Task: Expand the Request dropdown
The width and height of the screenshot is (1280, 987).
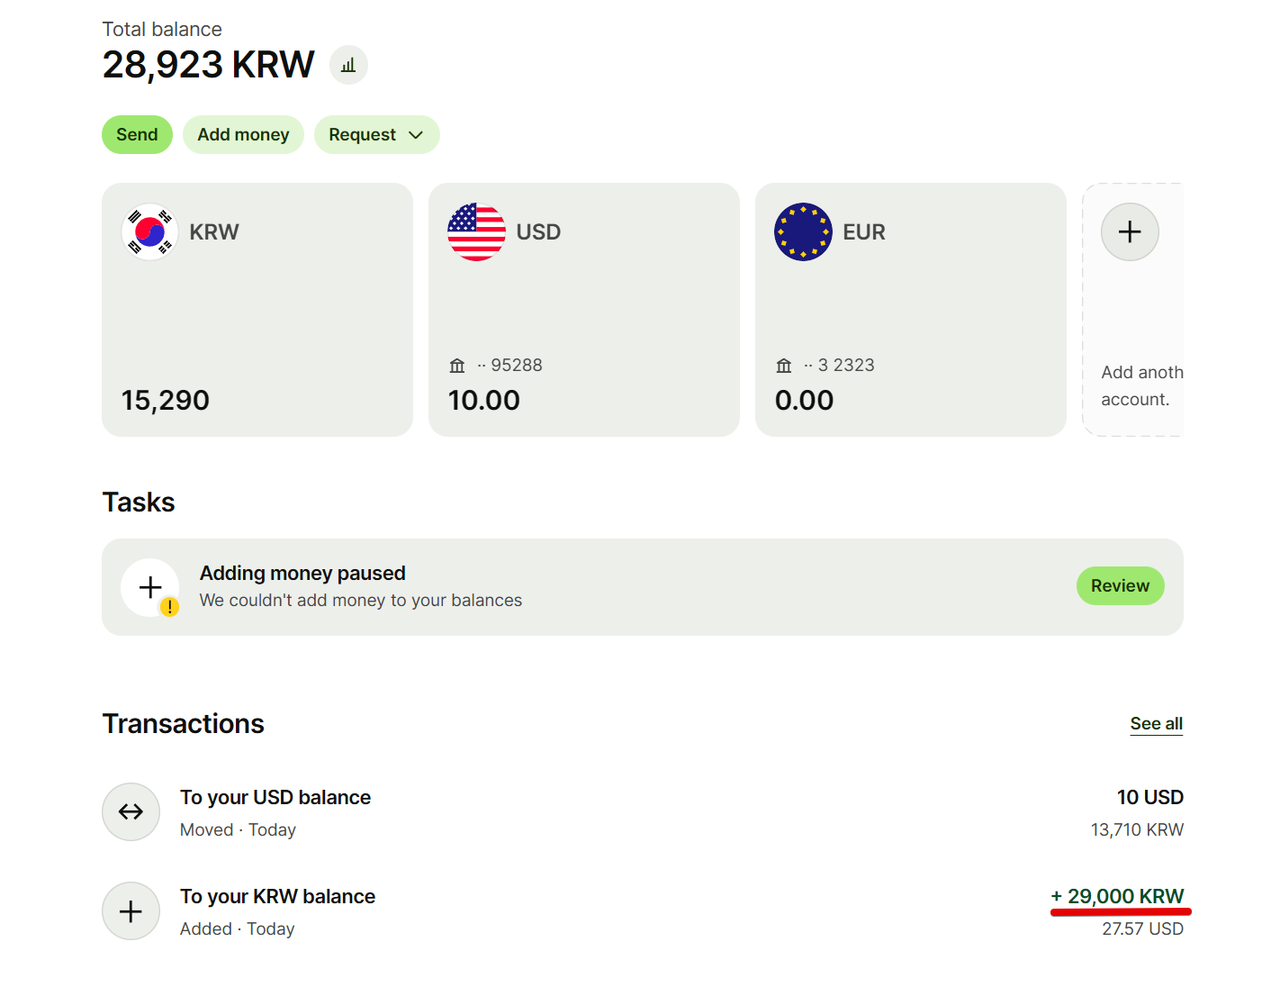Action: click(377, 135)
